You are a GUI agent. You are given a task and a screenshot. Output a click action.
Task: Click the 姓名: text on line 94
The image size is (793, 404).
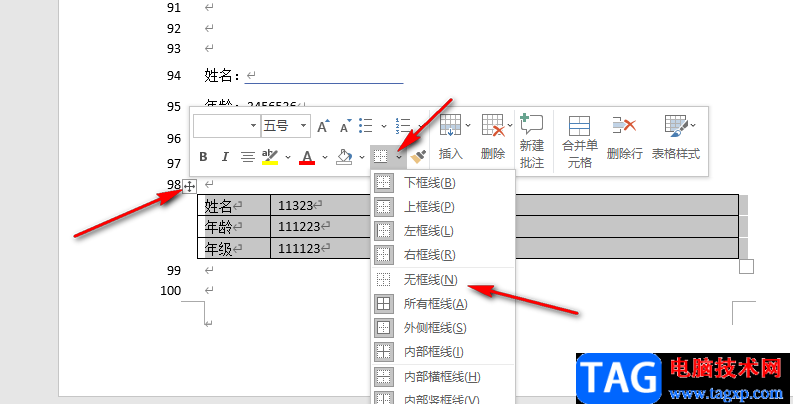pos(222,76)
